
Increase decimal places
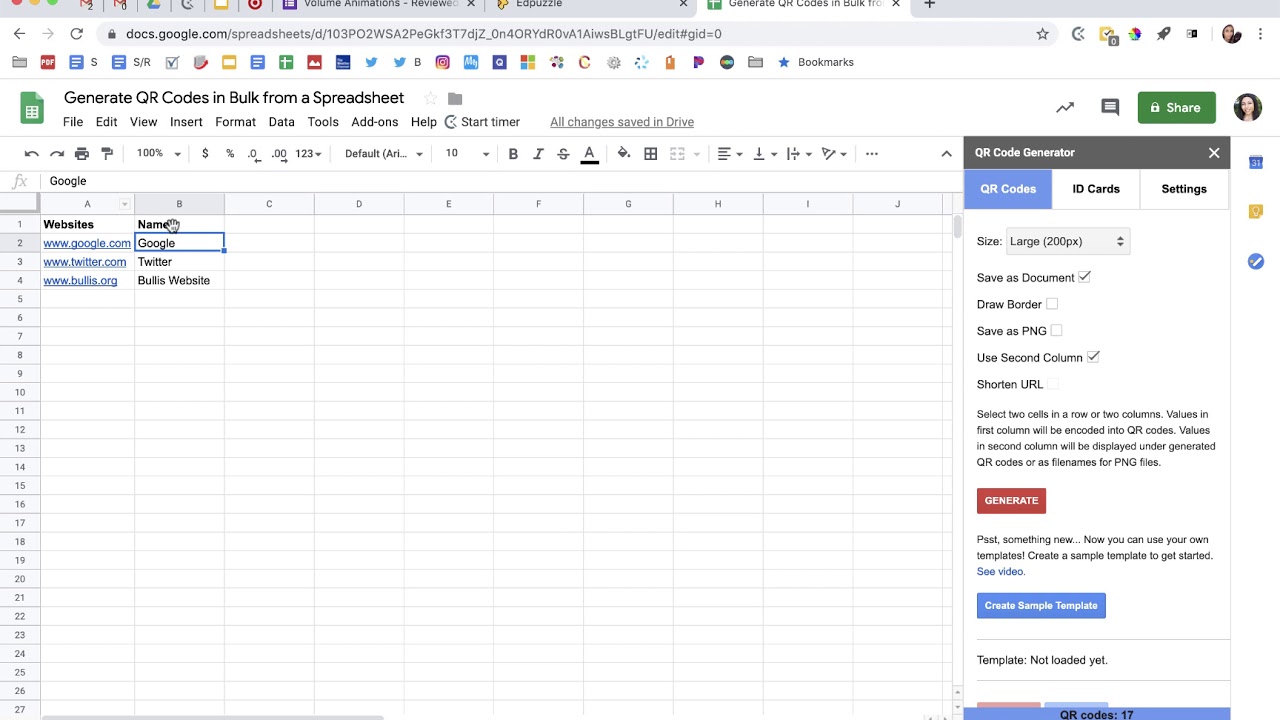point(280,154)
